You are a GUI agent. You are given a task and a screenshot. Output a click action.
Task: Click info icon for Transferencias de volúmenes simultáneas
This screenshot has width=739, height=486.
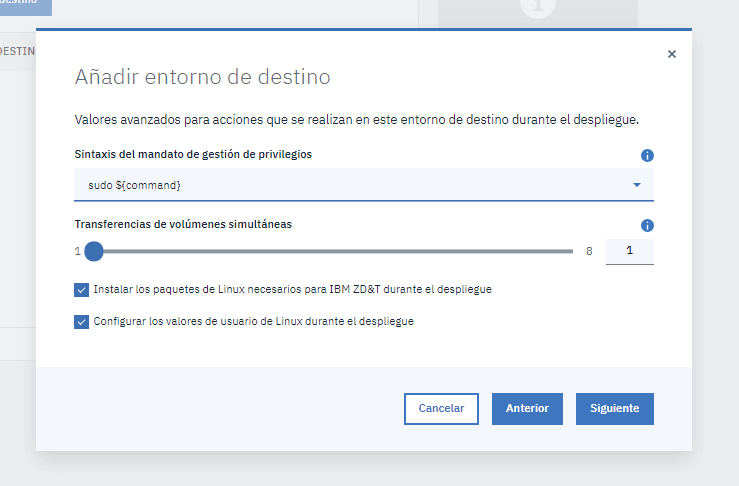[x=647, y=226]
